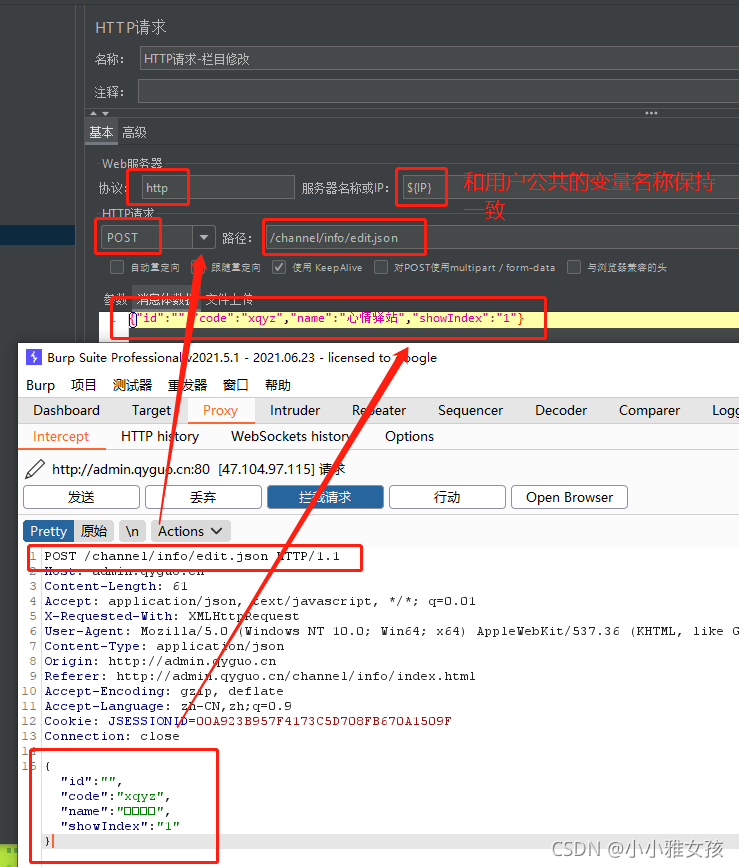This screenshot has height=867, width=739.
Task: Click the "code":"xqyz" line in request body
Action: [x=116, y=796]
